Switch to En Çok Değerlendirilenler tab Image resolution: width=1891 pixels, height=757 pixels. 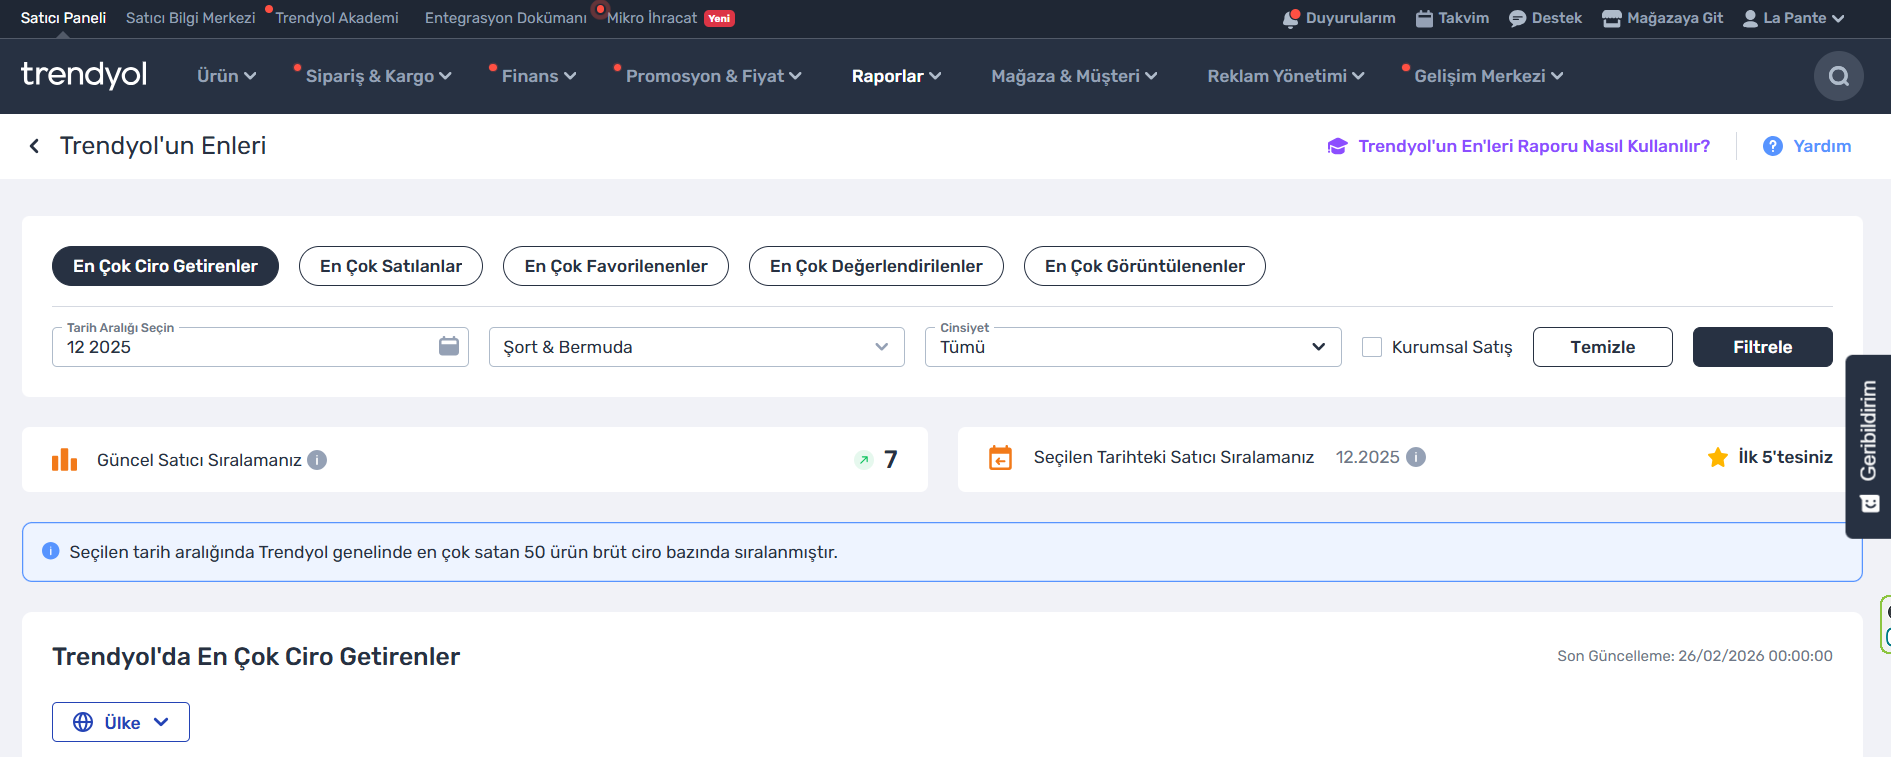(x=876, y=266)
